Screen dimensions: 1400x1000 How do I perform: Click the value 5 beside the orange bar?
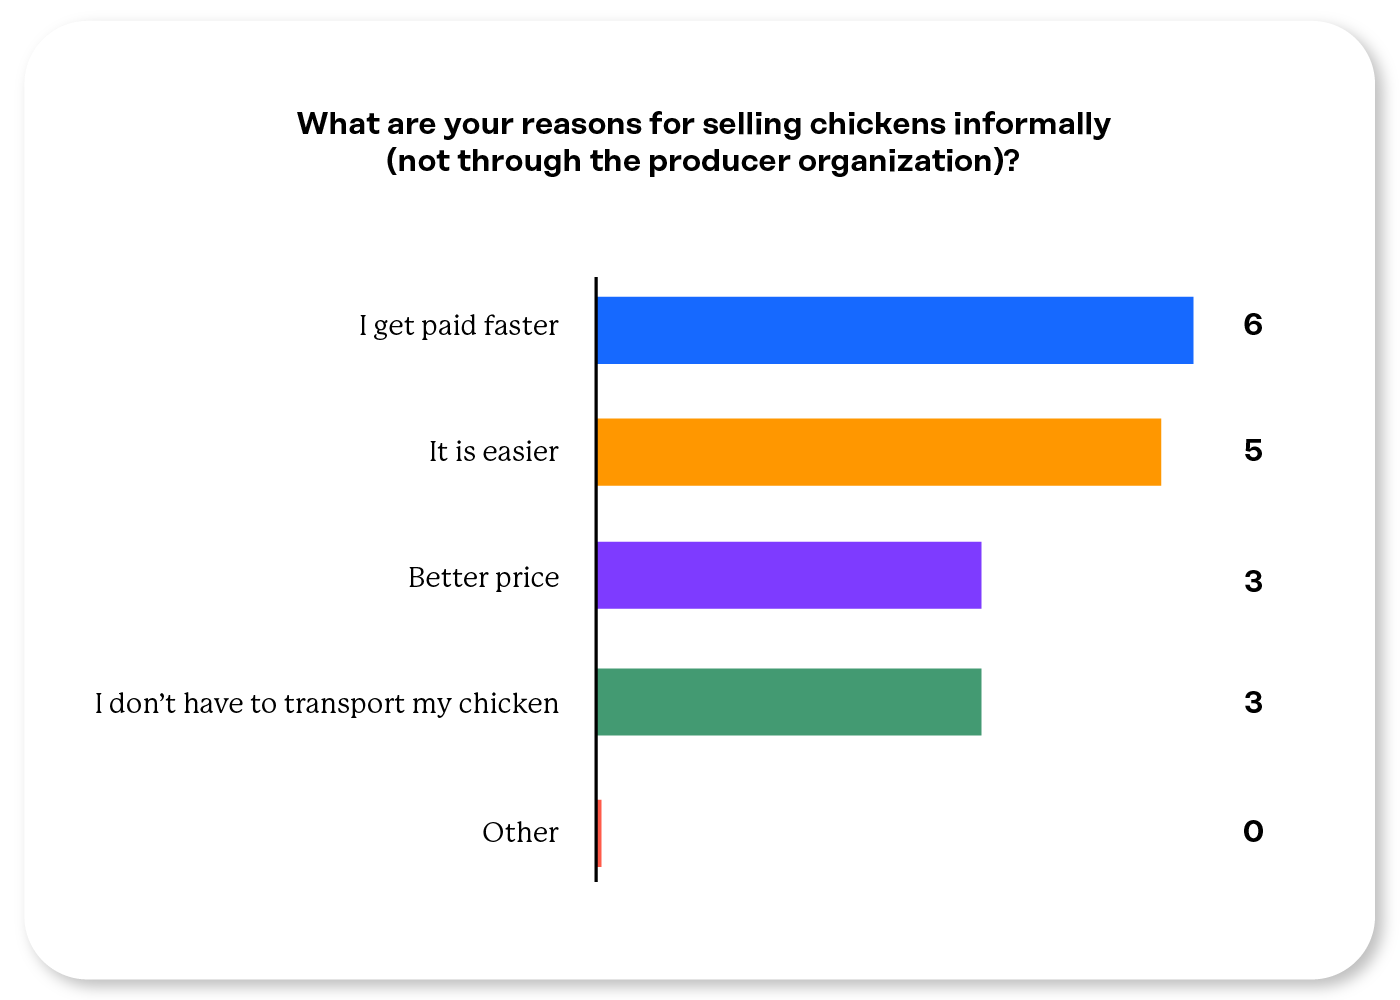[x=1253, y=450]
